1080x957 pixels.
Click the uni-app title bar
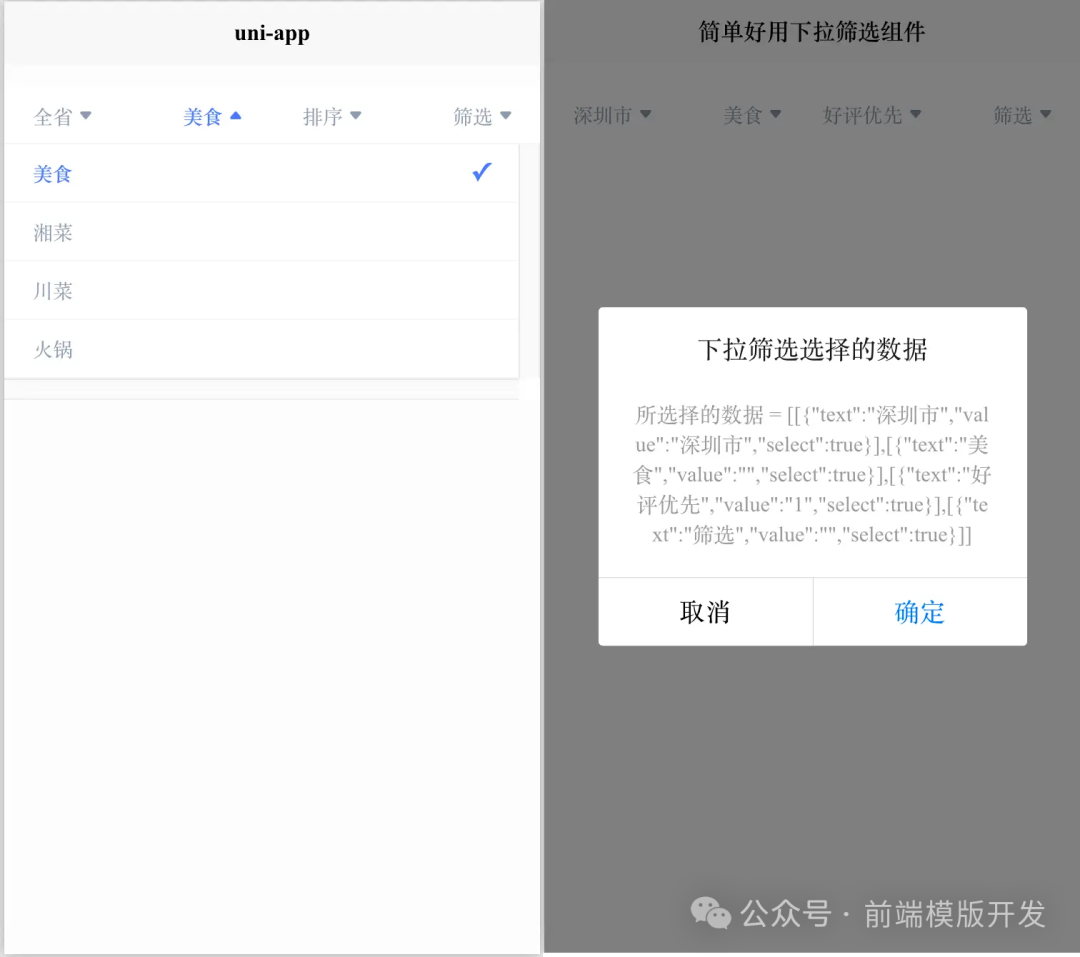click(271, 33)
